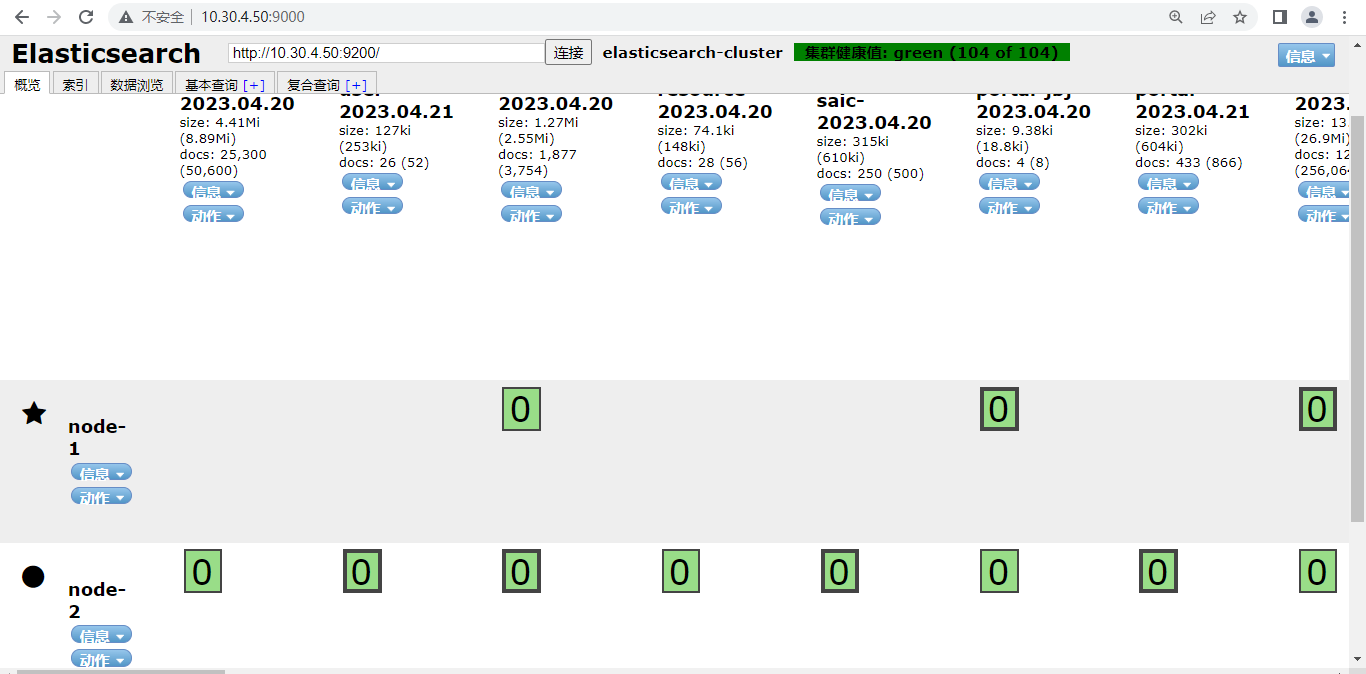Select node-2 shard 0 under the 302ki index
1366x674 pixels.
click(x=1158, y=572)
